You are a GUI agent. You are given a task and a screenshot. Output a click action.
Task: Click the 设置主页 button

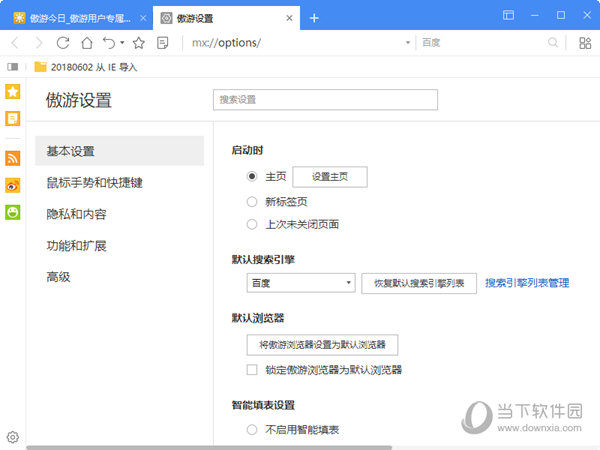(x=329, y=177)
